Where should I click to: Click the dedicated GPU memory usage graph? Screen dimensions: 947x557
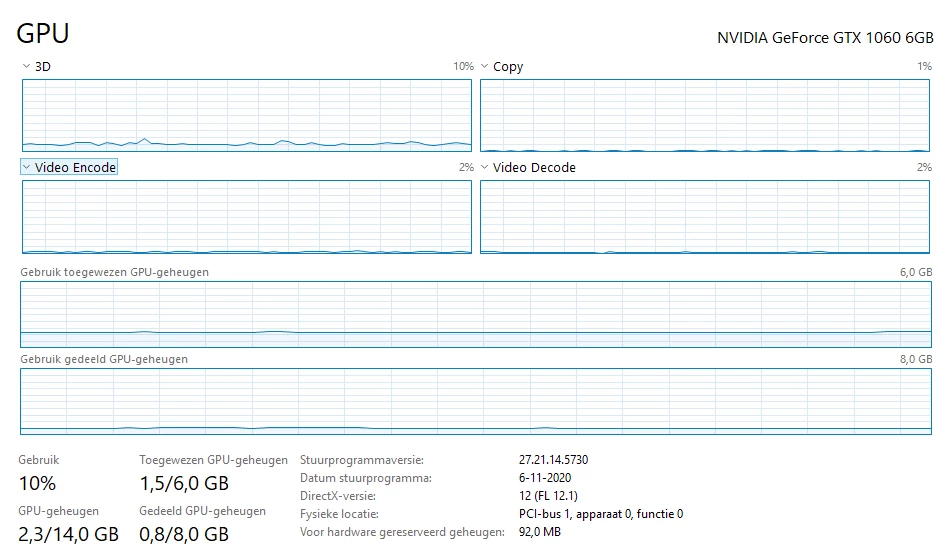click(476, 314)
